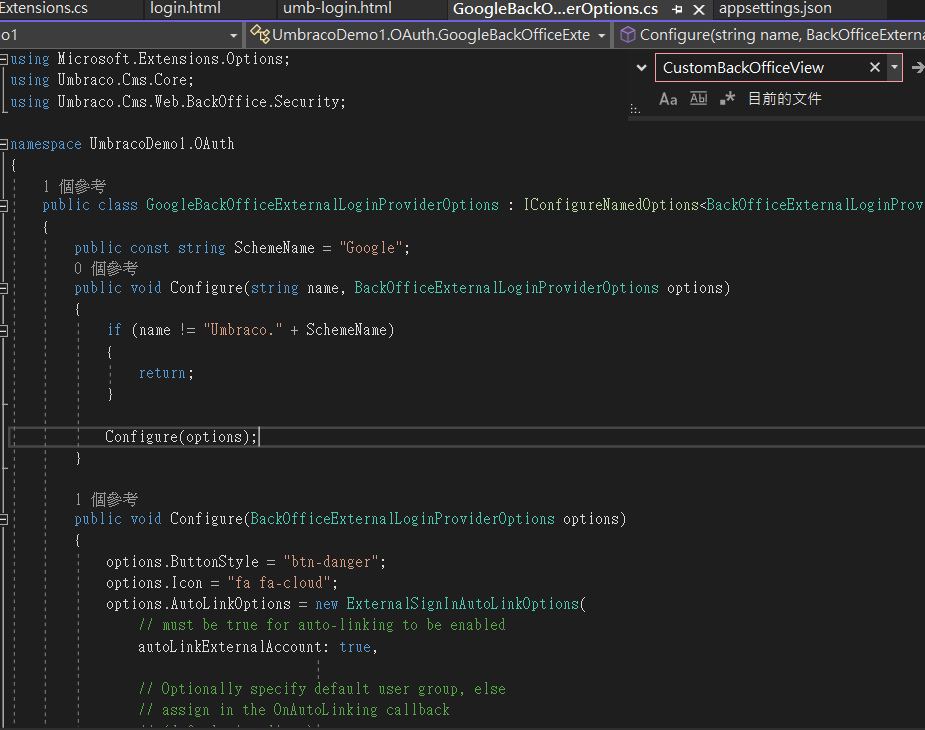Click method cube icon in members bar
Viewport: 925px width, 730px height.
[x=628, y=35]
